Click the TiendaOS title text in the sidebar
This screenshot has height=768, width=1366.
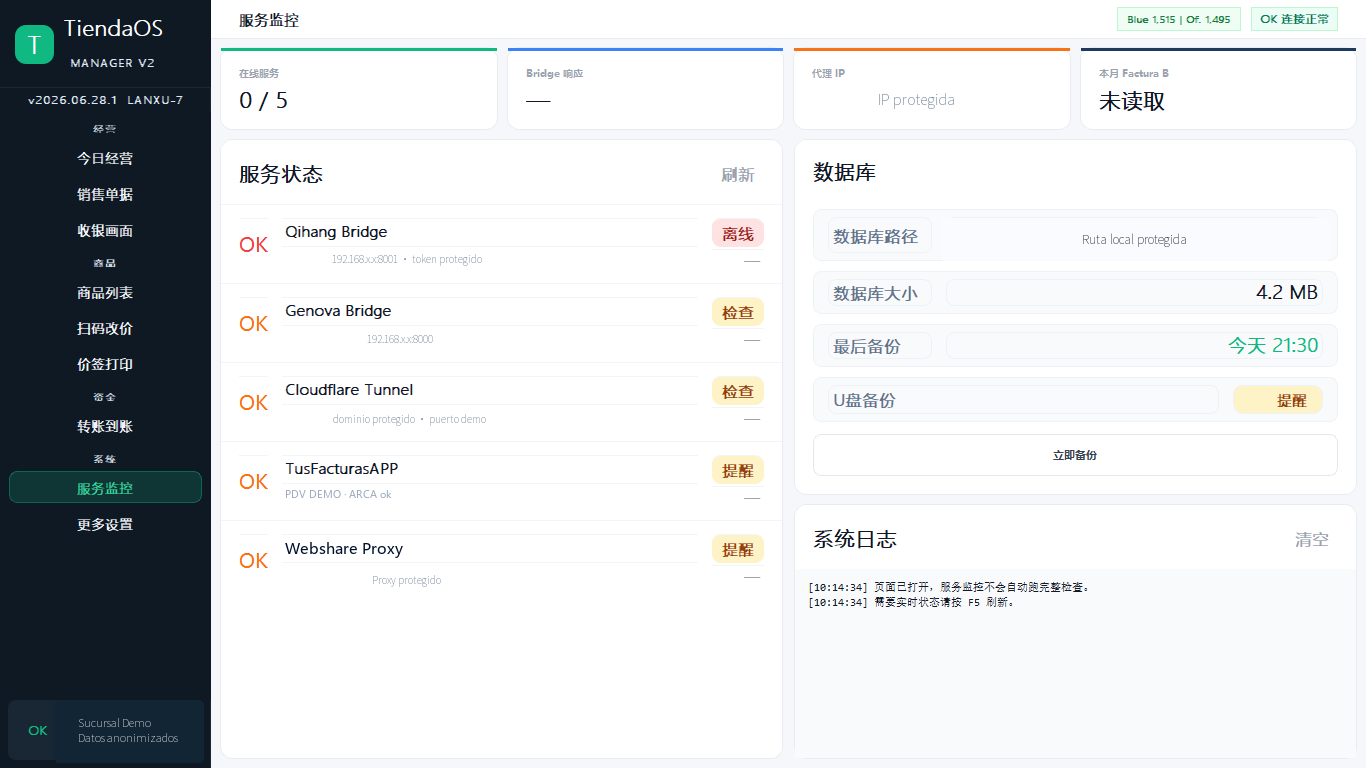pos(113,29)
